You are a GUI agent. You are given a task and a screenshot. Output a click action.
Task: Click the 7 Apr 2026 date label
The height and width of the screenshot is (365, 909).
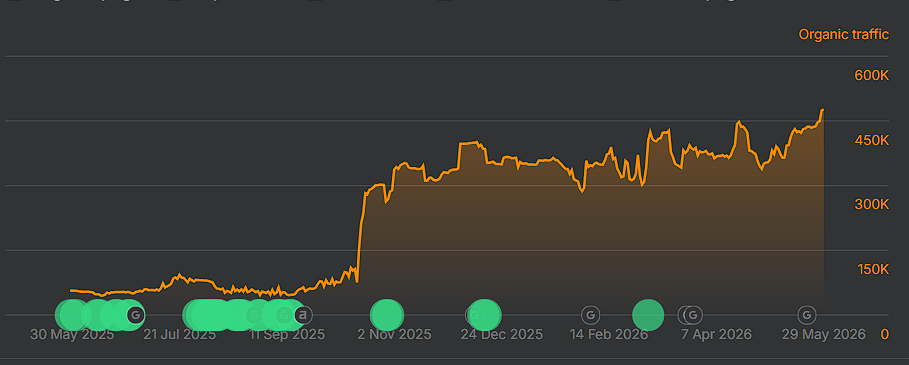[x=717, y=335]
